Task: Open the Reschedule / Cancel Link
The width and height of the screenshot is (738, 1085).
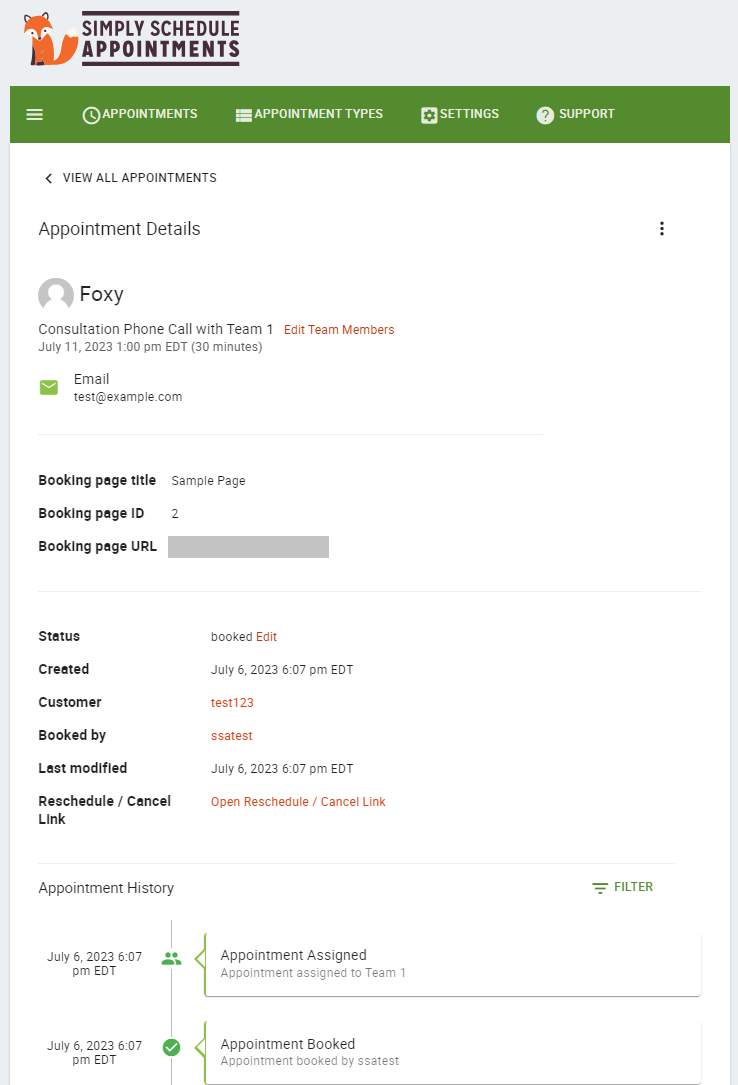Action: click(x=298, y=801)
